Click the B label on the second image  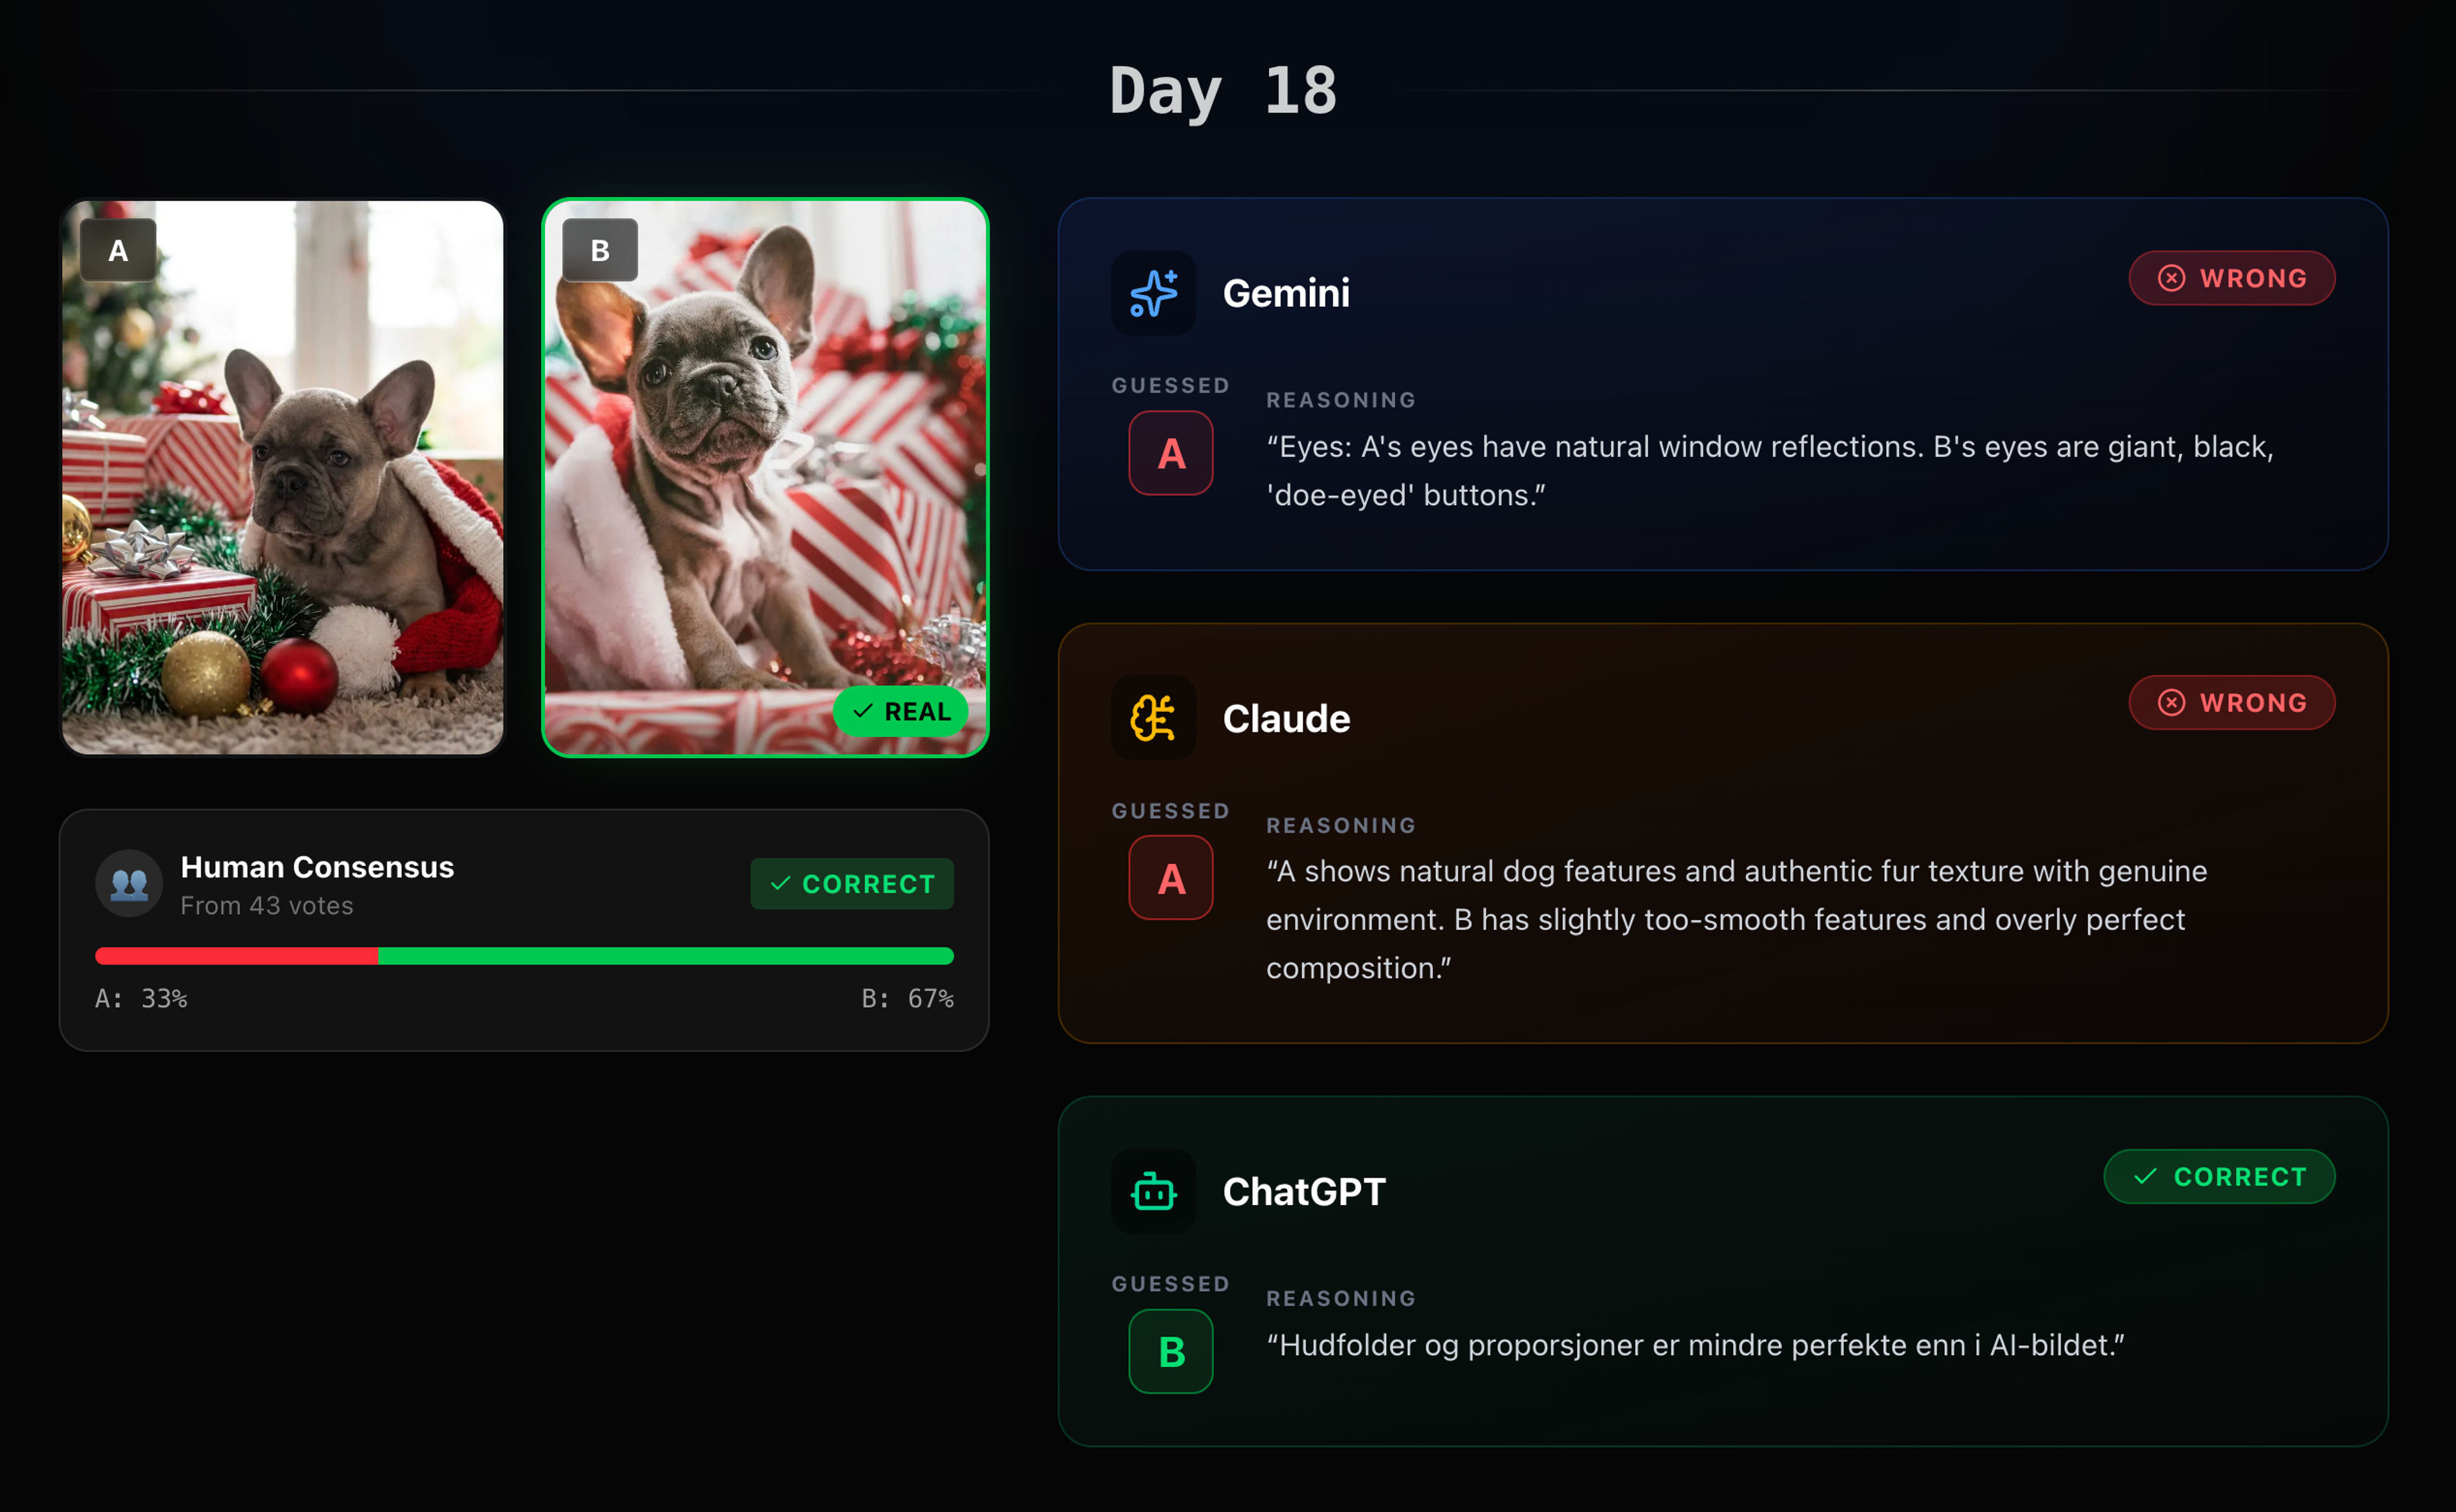point(600,250)
